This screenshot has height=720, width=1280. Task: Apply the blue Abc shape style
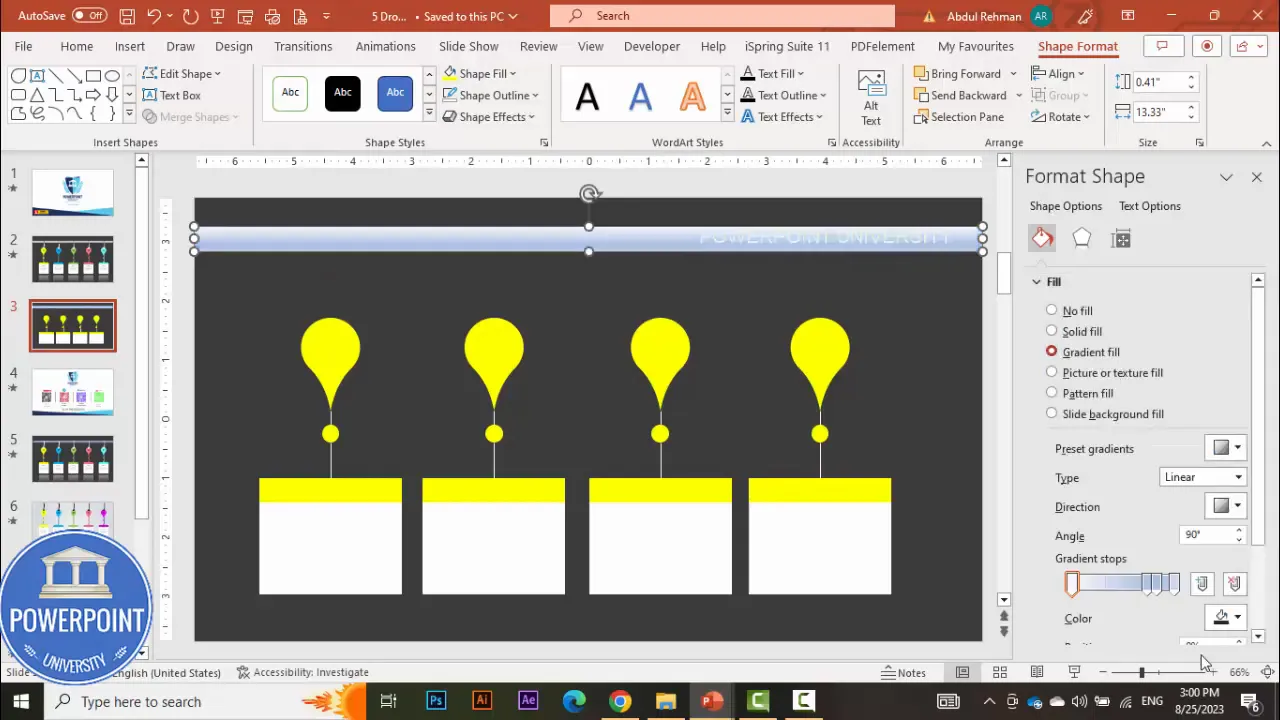click(x=395, y=93)
